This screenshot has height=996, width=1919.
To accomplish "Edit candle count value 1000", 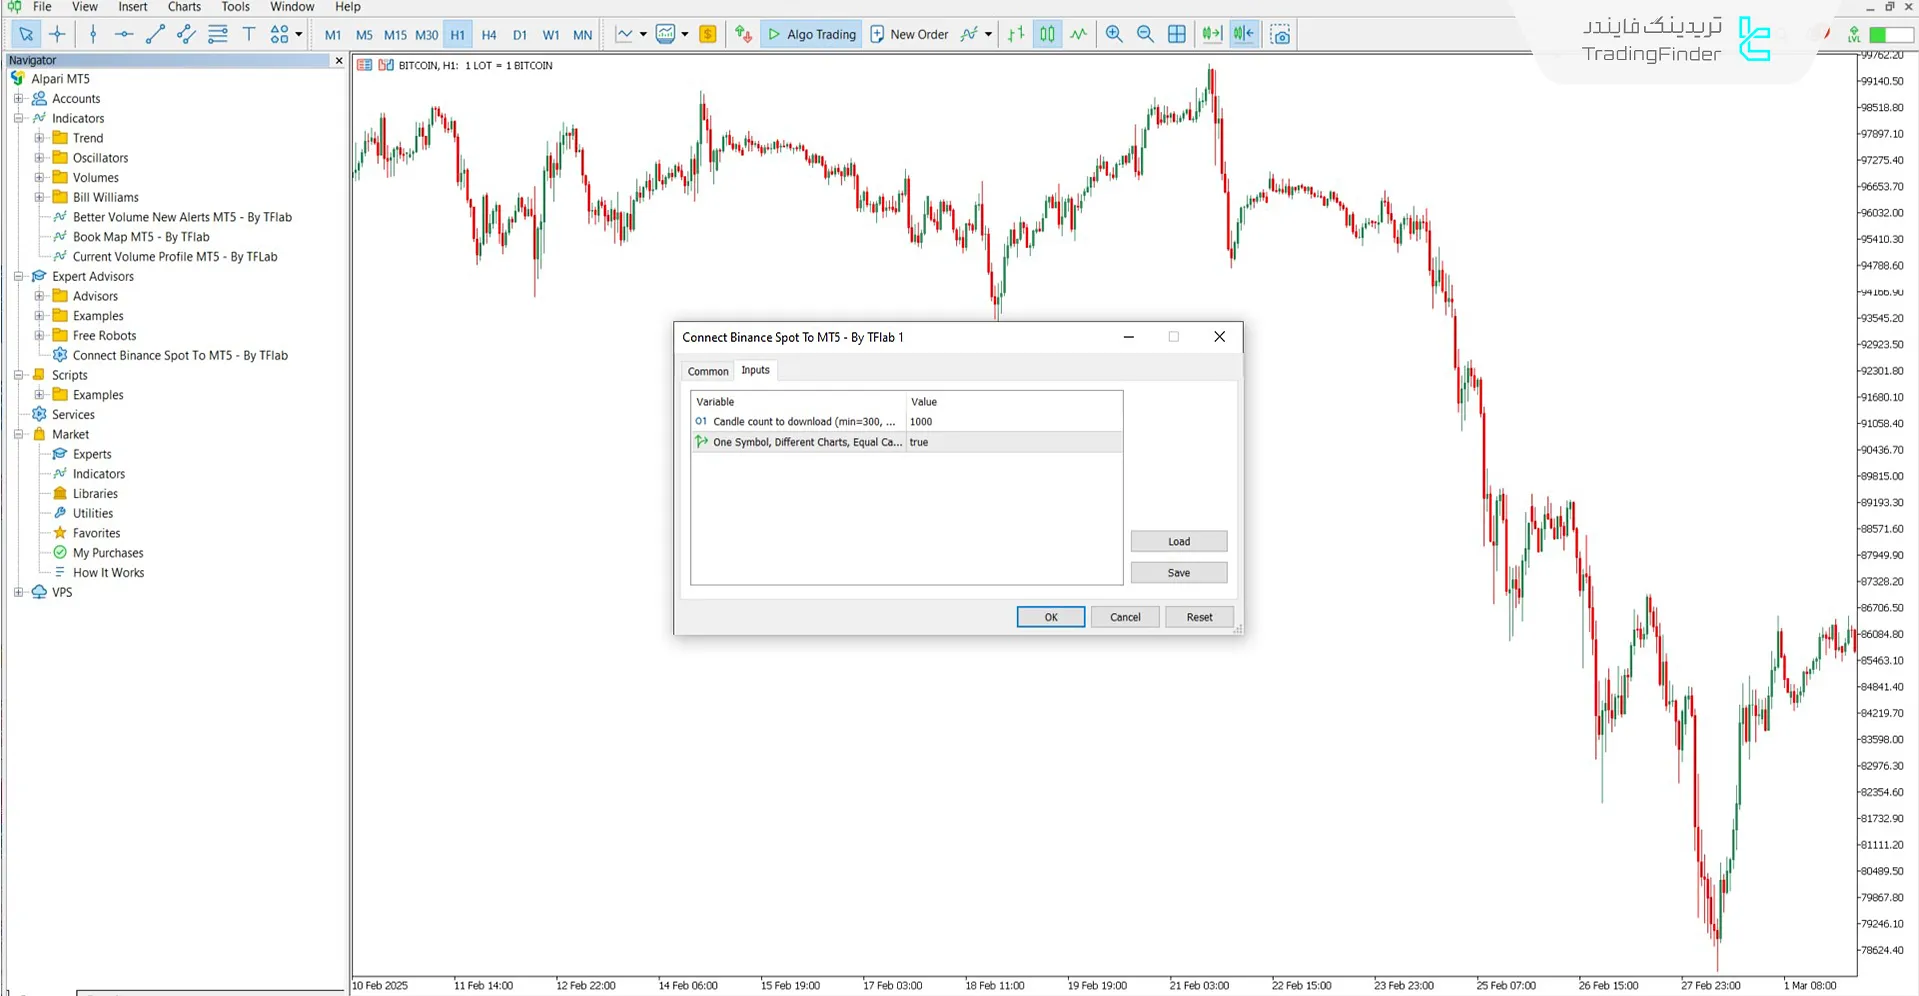I will (1014, 421).
